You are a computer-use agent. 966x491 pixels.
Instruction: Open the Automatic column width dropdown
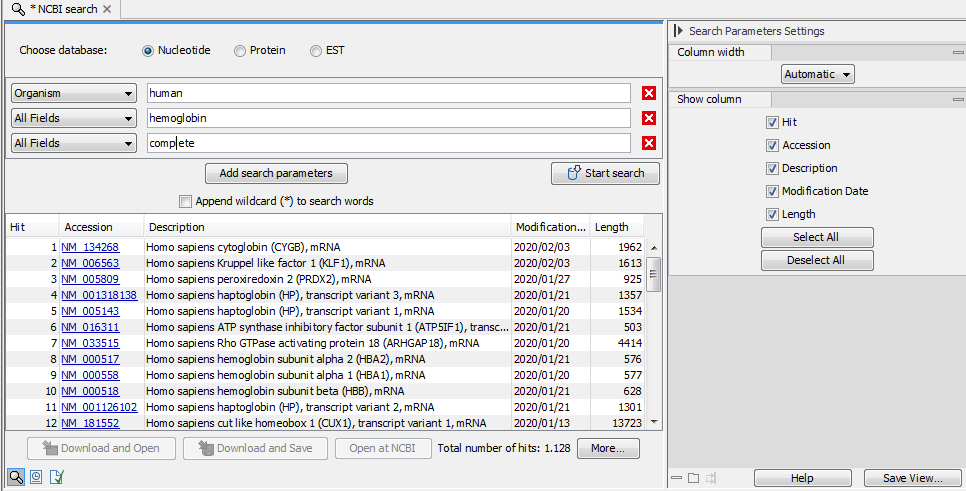pos(817,74)
